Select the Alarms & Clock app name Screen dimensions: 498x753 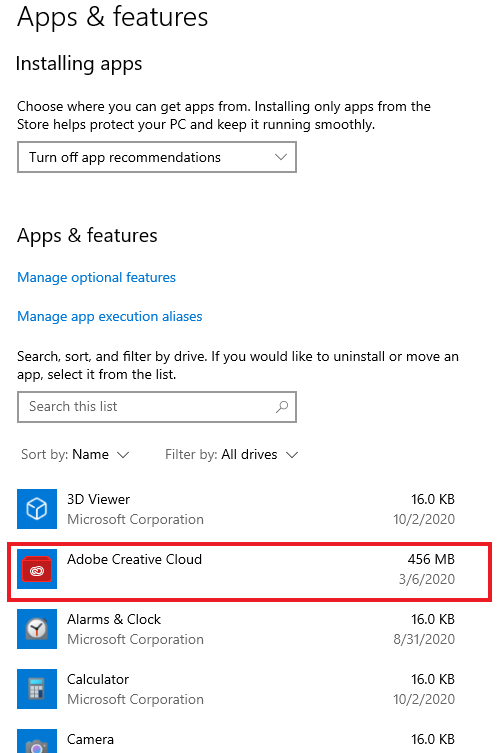(x=114, y=619)
